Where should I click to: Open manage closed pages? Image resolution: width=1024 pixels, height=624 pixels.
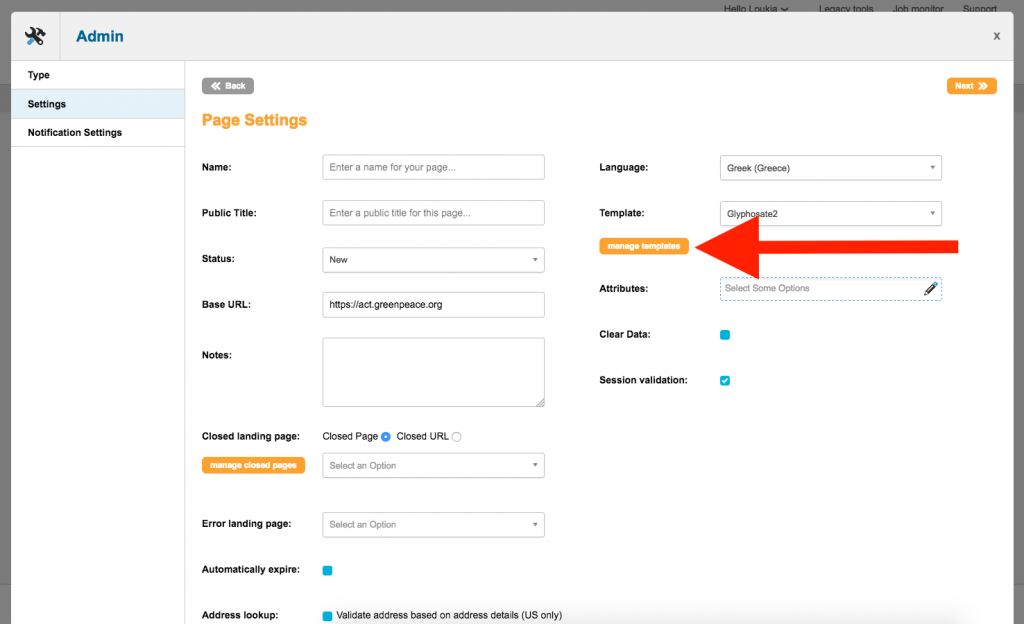253,465
